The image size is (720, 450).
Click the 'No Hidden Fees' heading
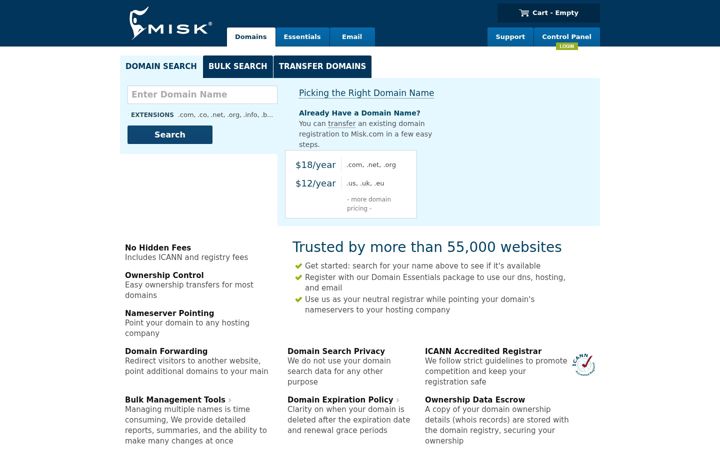(x=158, y=248)
